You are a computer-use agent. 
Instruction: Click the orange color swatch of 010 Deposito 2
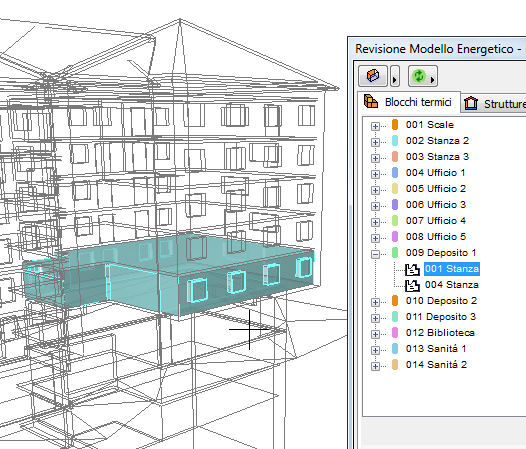click(395, 301)
